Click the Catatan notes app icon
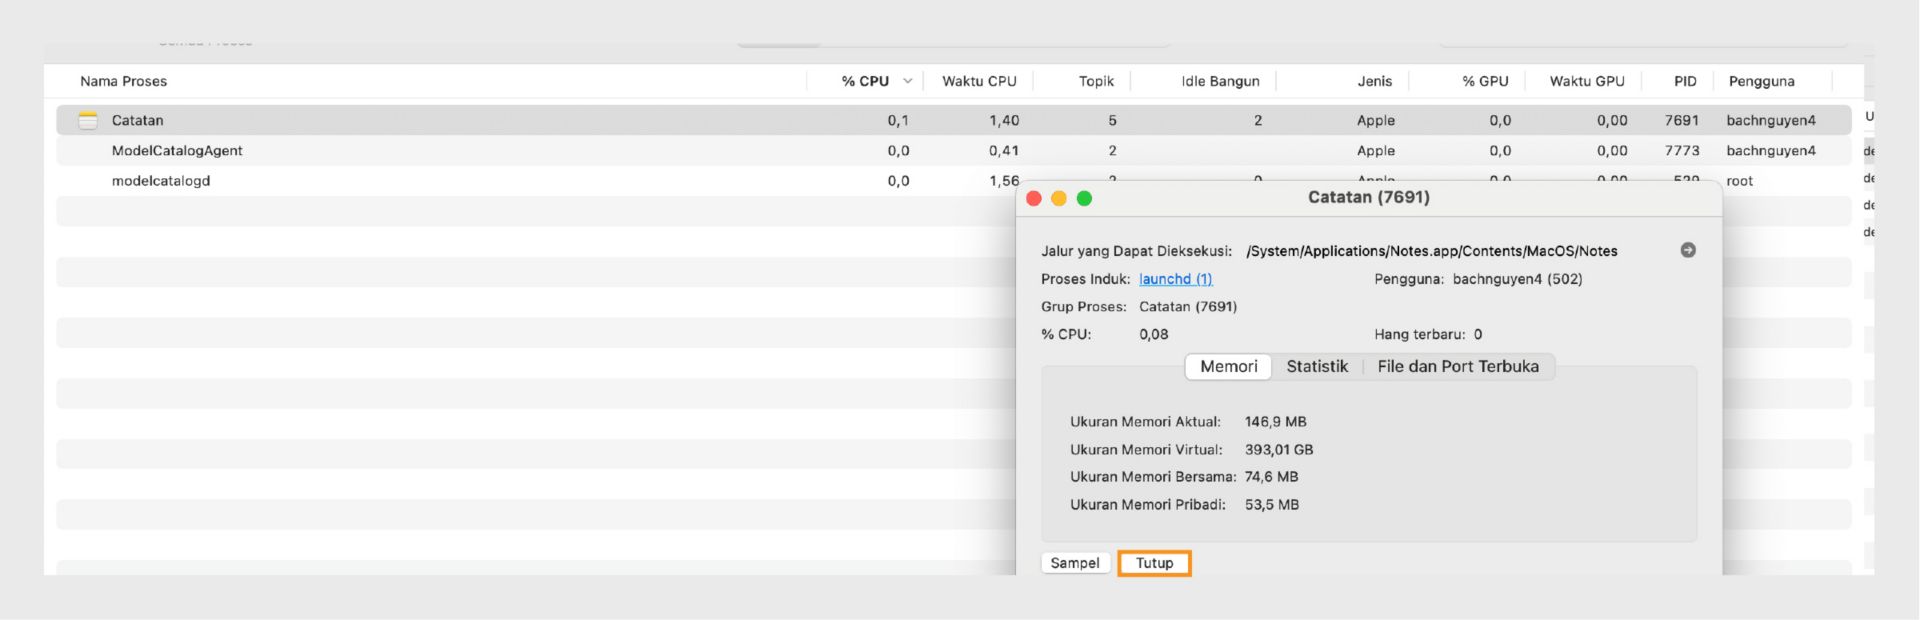The image size is (1920, 620). (88, 120)
